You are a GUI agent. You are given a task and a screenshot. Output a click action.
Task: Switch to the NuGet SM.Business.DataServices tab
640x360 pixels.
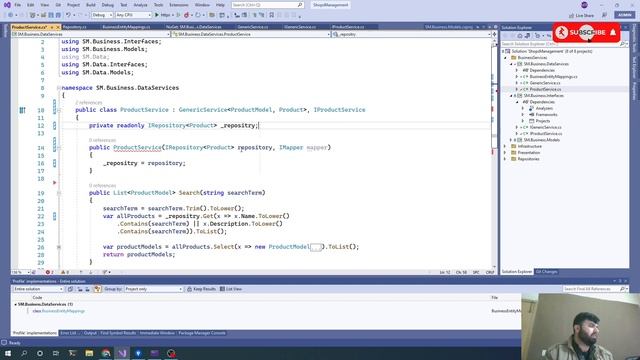point(193,27)
